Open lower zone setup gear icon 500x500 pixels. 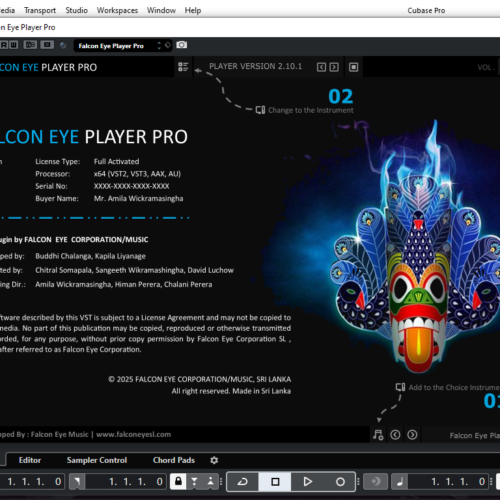tap(214, 460)
